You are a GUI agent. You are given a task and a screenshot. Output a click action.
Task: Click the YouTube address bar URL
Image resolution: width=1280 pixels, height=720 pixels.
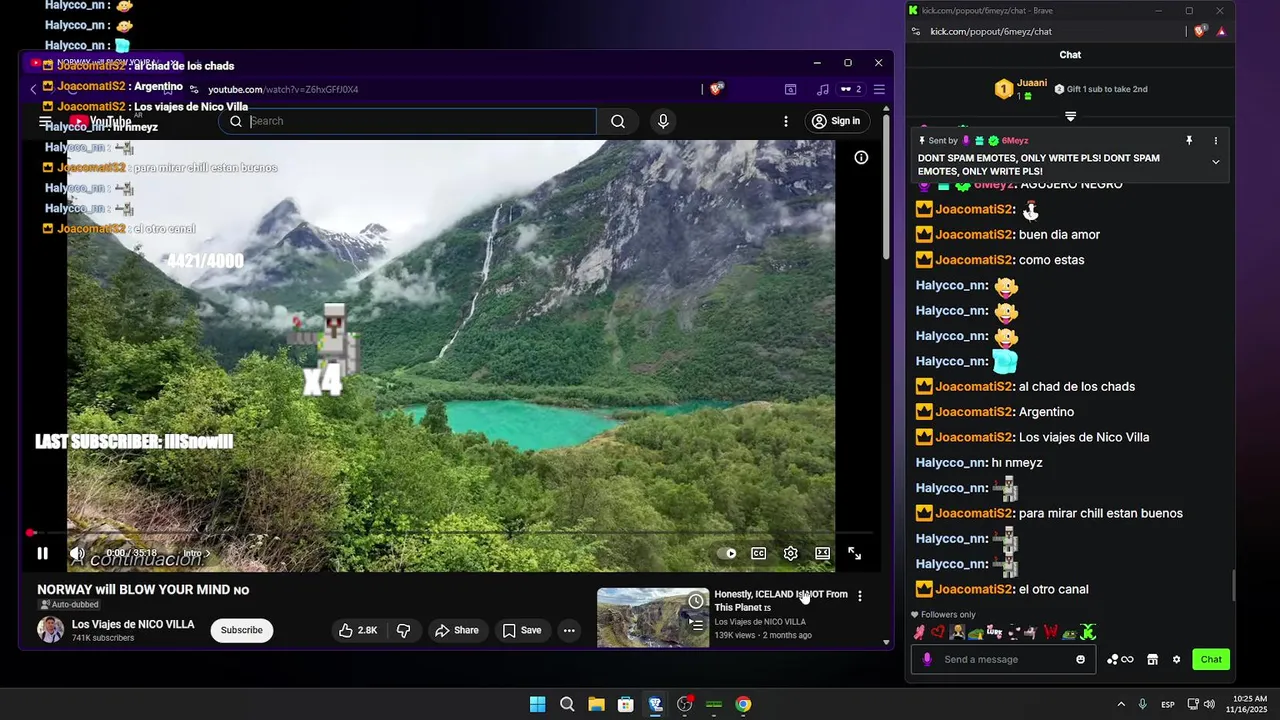(283, 89)
